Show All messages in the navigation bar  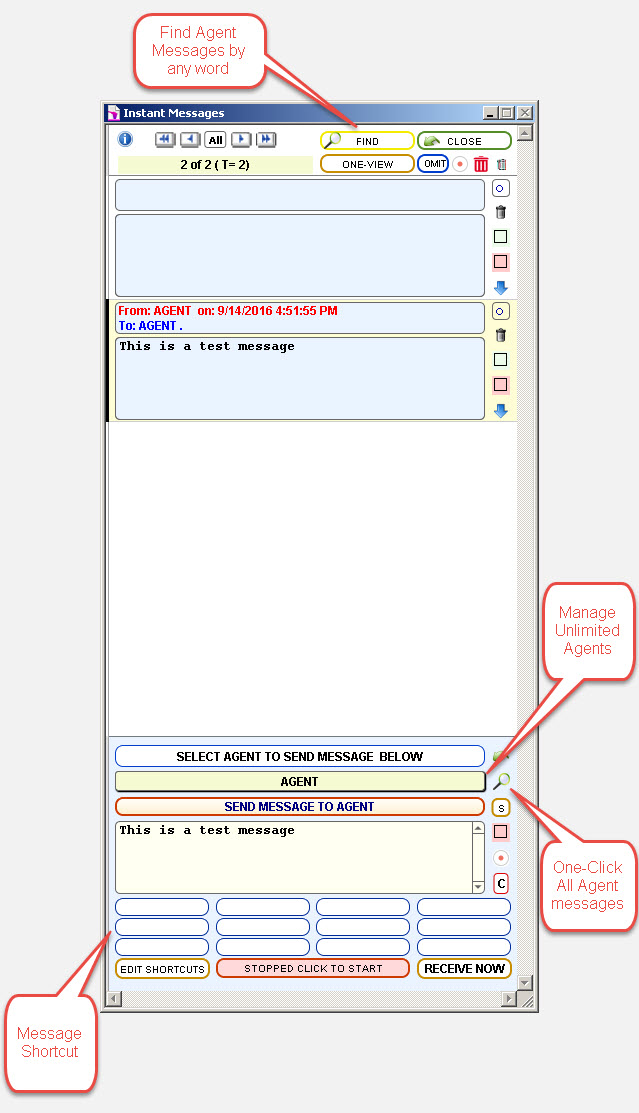(x=215, y=140)
